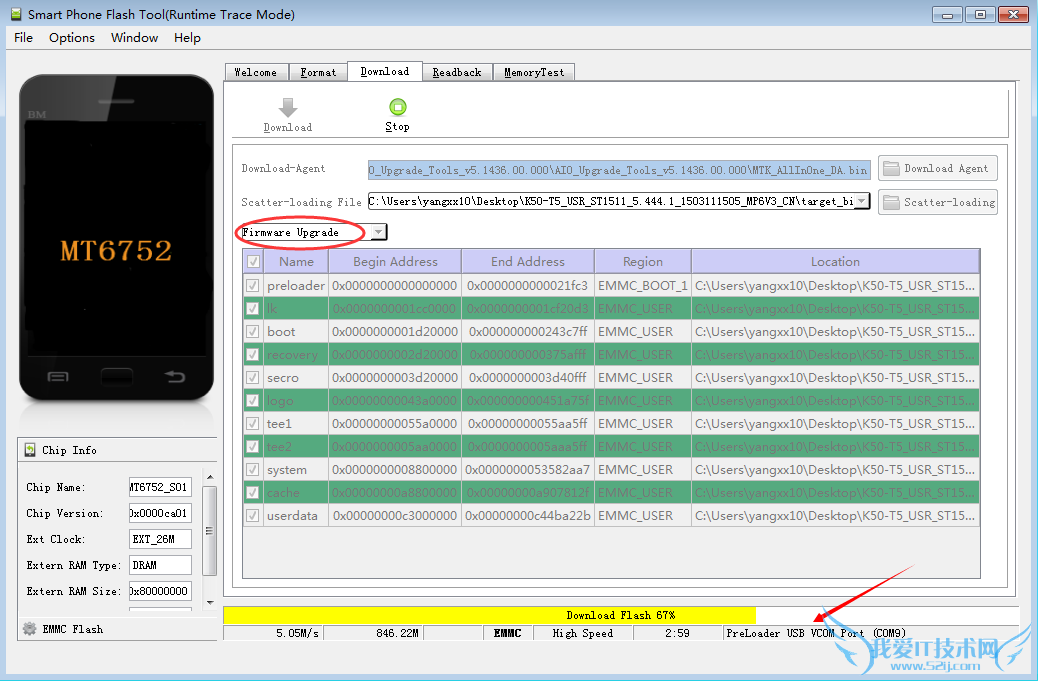Click the Scatter-loading browse button
Viewport: 1038px width, 681px height.
[937, 202]
